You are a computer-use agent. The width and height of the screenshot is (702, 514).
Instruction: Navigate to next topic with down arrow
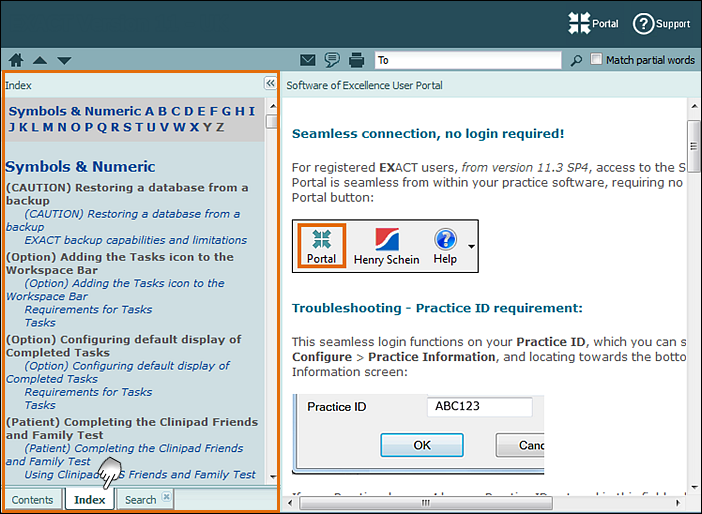[64, 60]
